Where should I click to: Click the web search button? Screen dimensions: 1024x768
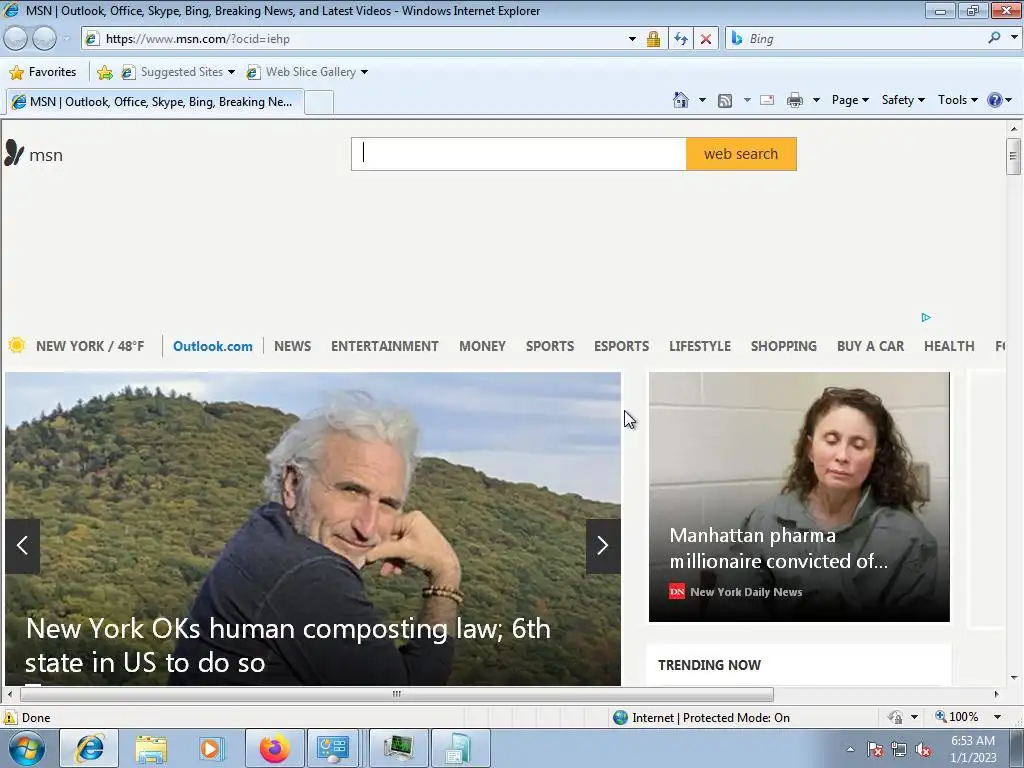coord(741,154)
